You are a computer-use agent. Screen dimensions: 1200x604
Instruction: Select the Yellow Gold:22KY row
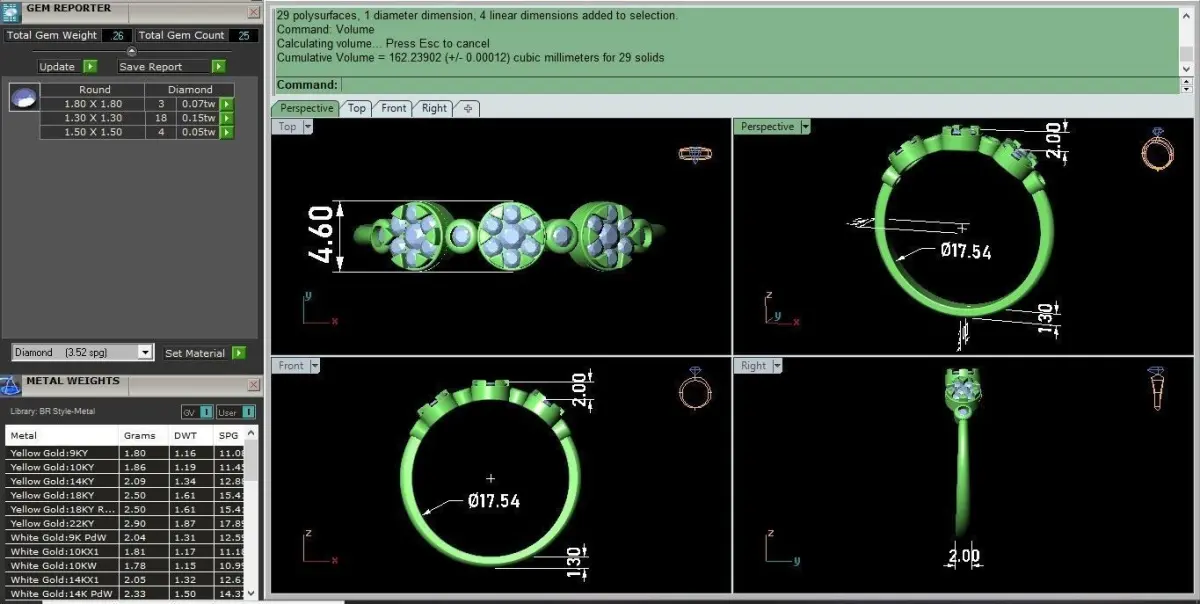pyautogui.click(x=125, y=523)
